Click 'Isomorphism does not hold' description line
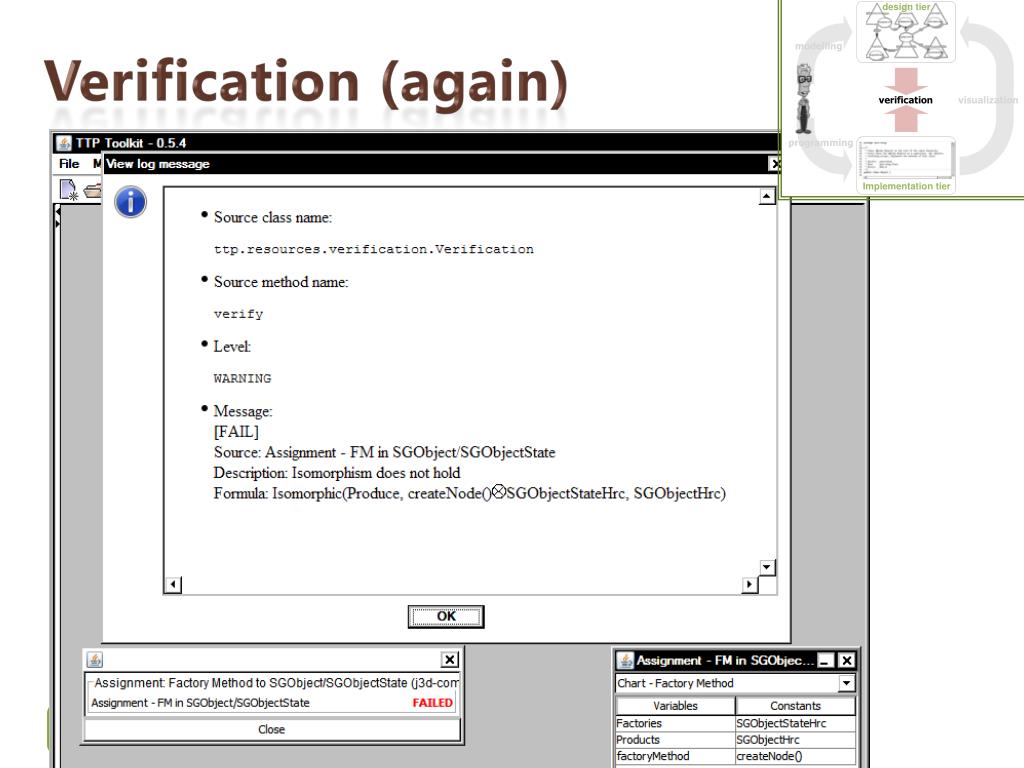 pyautogui.click(x=337, y=473)
